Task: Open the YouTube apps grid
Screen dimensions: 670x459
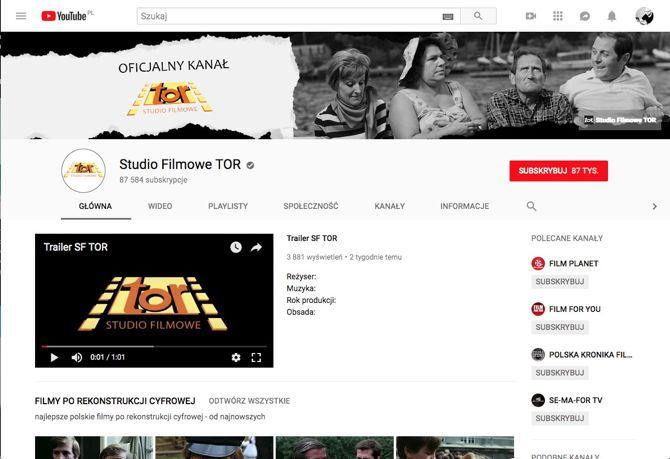Action: [x=558, y=16]
